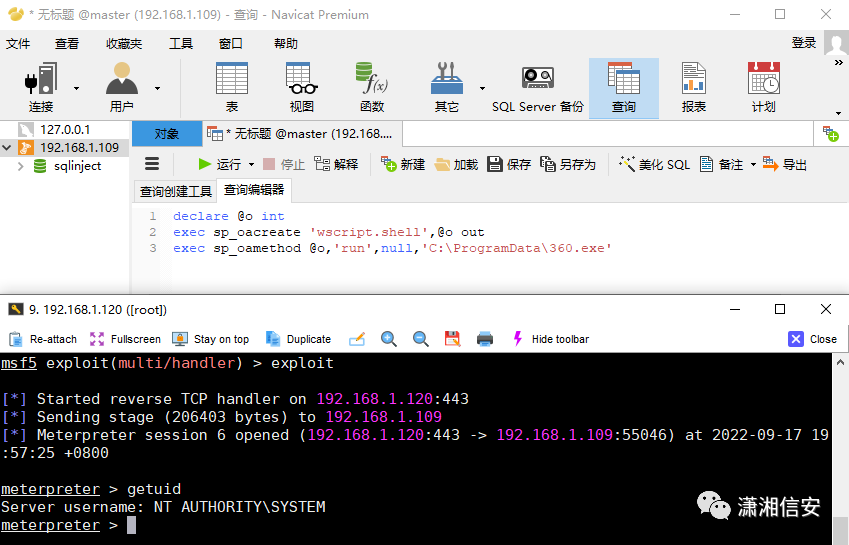Open the User (用户) tool
849x545 pixels.
(121, 87)
